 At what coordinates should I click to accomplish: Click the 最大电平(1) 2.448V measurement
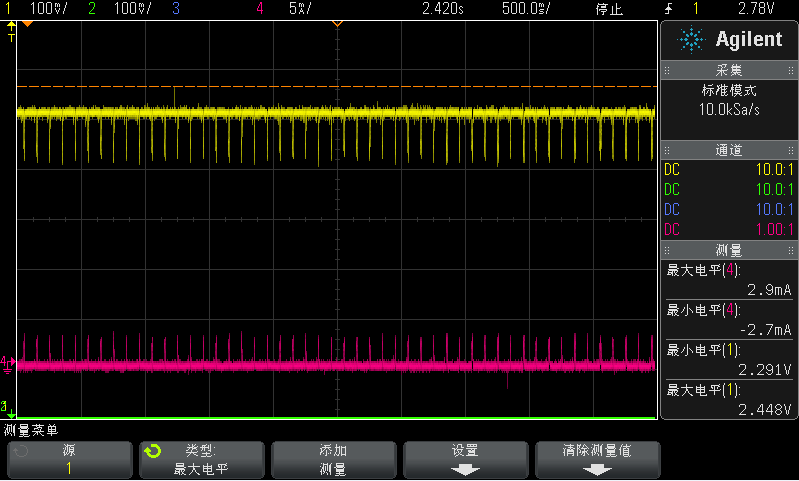pyautogui.click(x=729, y=400)
